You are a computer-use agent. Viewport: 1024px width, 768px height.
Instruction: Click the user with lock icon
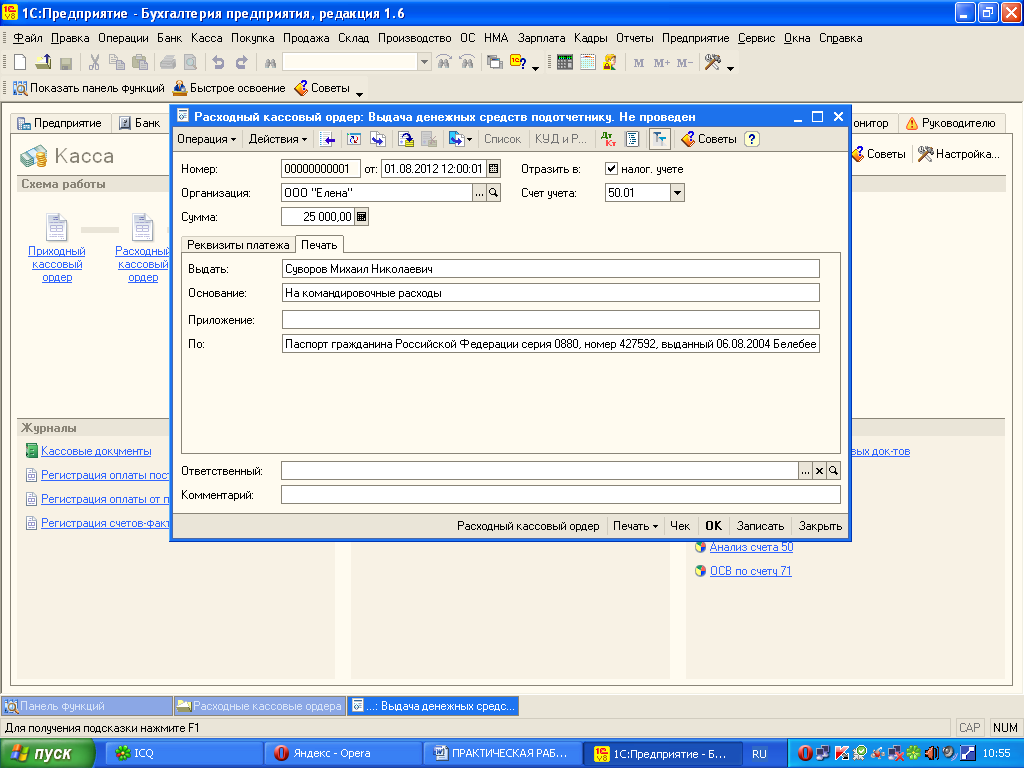[610, 63]
